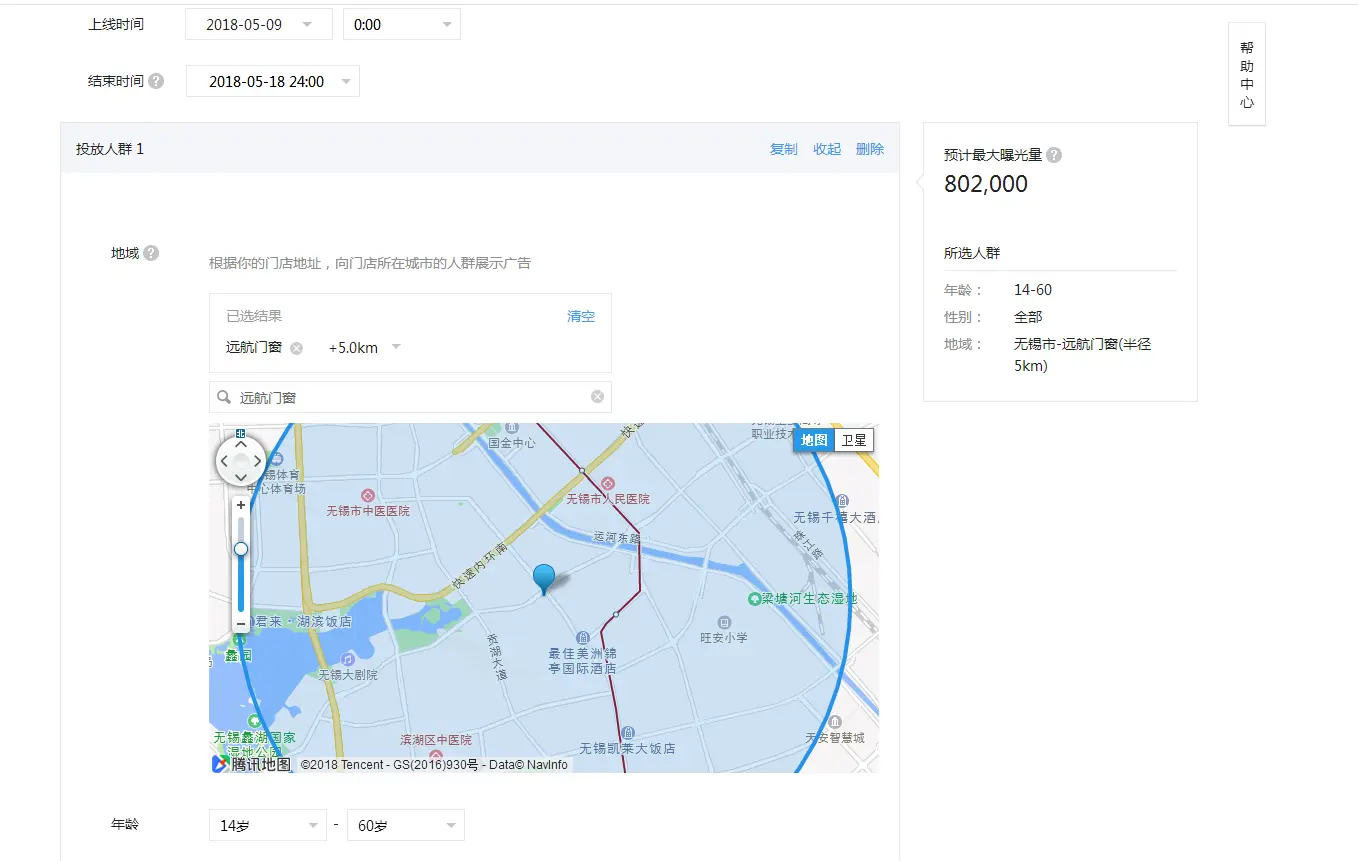
Task: Click 复制 link to copy audience
Action: click(x=783, y=149)
